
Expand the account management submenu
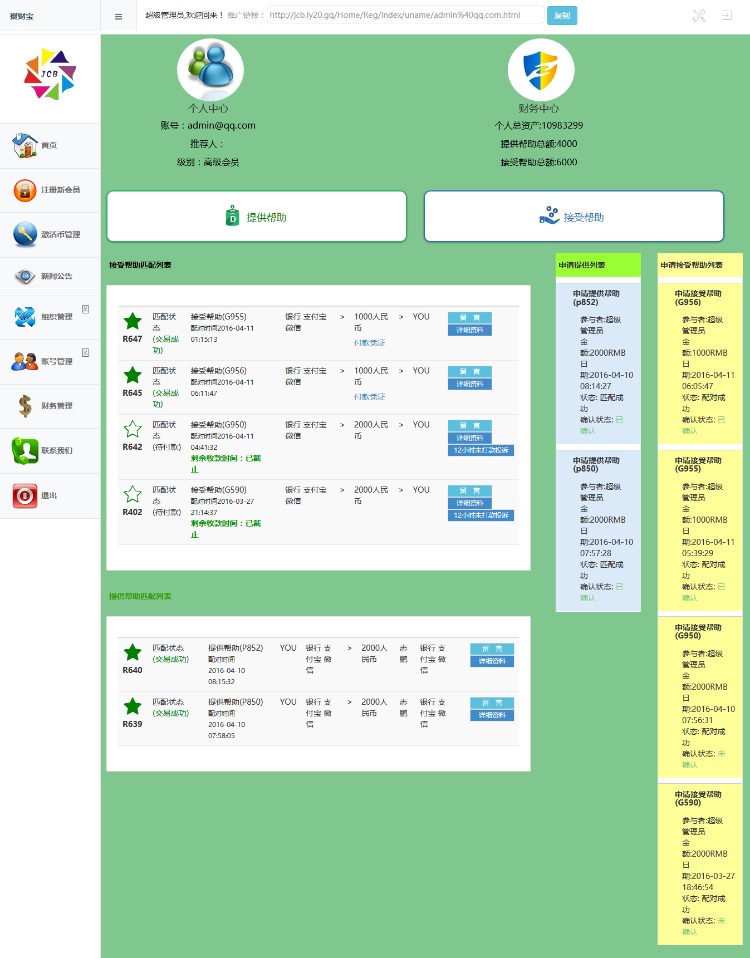[x=86, y=353]
